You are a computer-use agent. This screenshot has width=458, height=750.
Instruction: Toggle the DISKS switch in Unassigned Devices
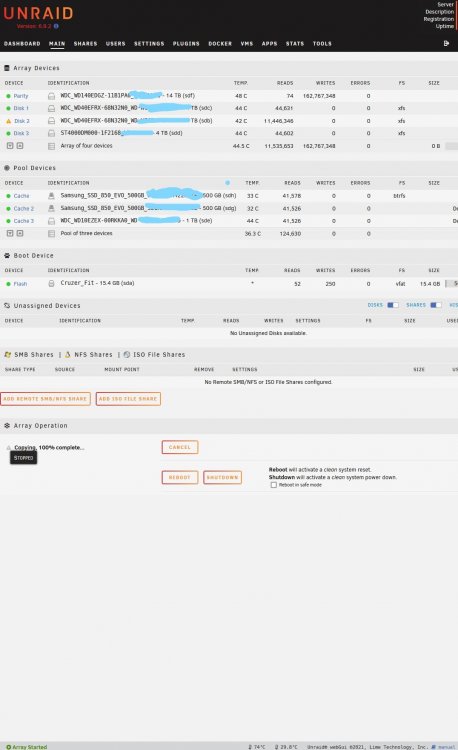[393, 305]
